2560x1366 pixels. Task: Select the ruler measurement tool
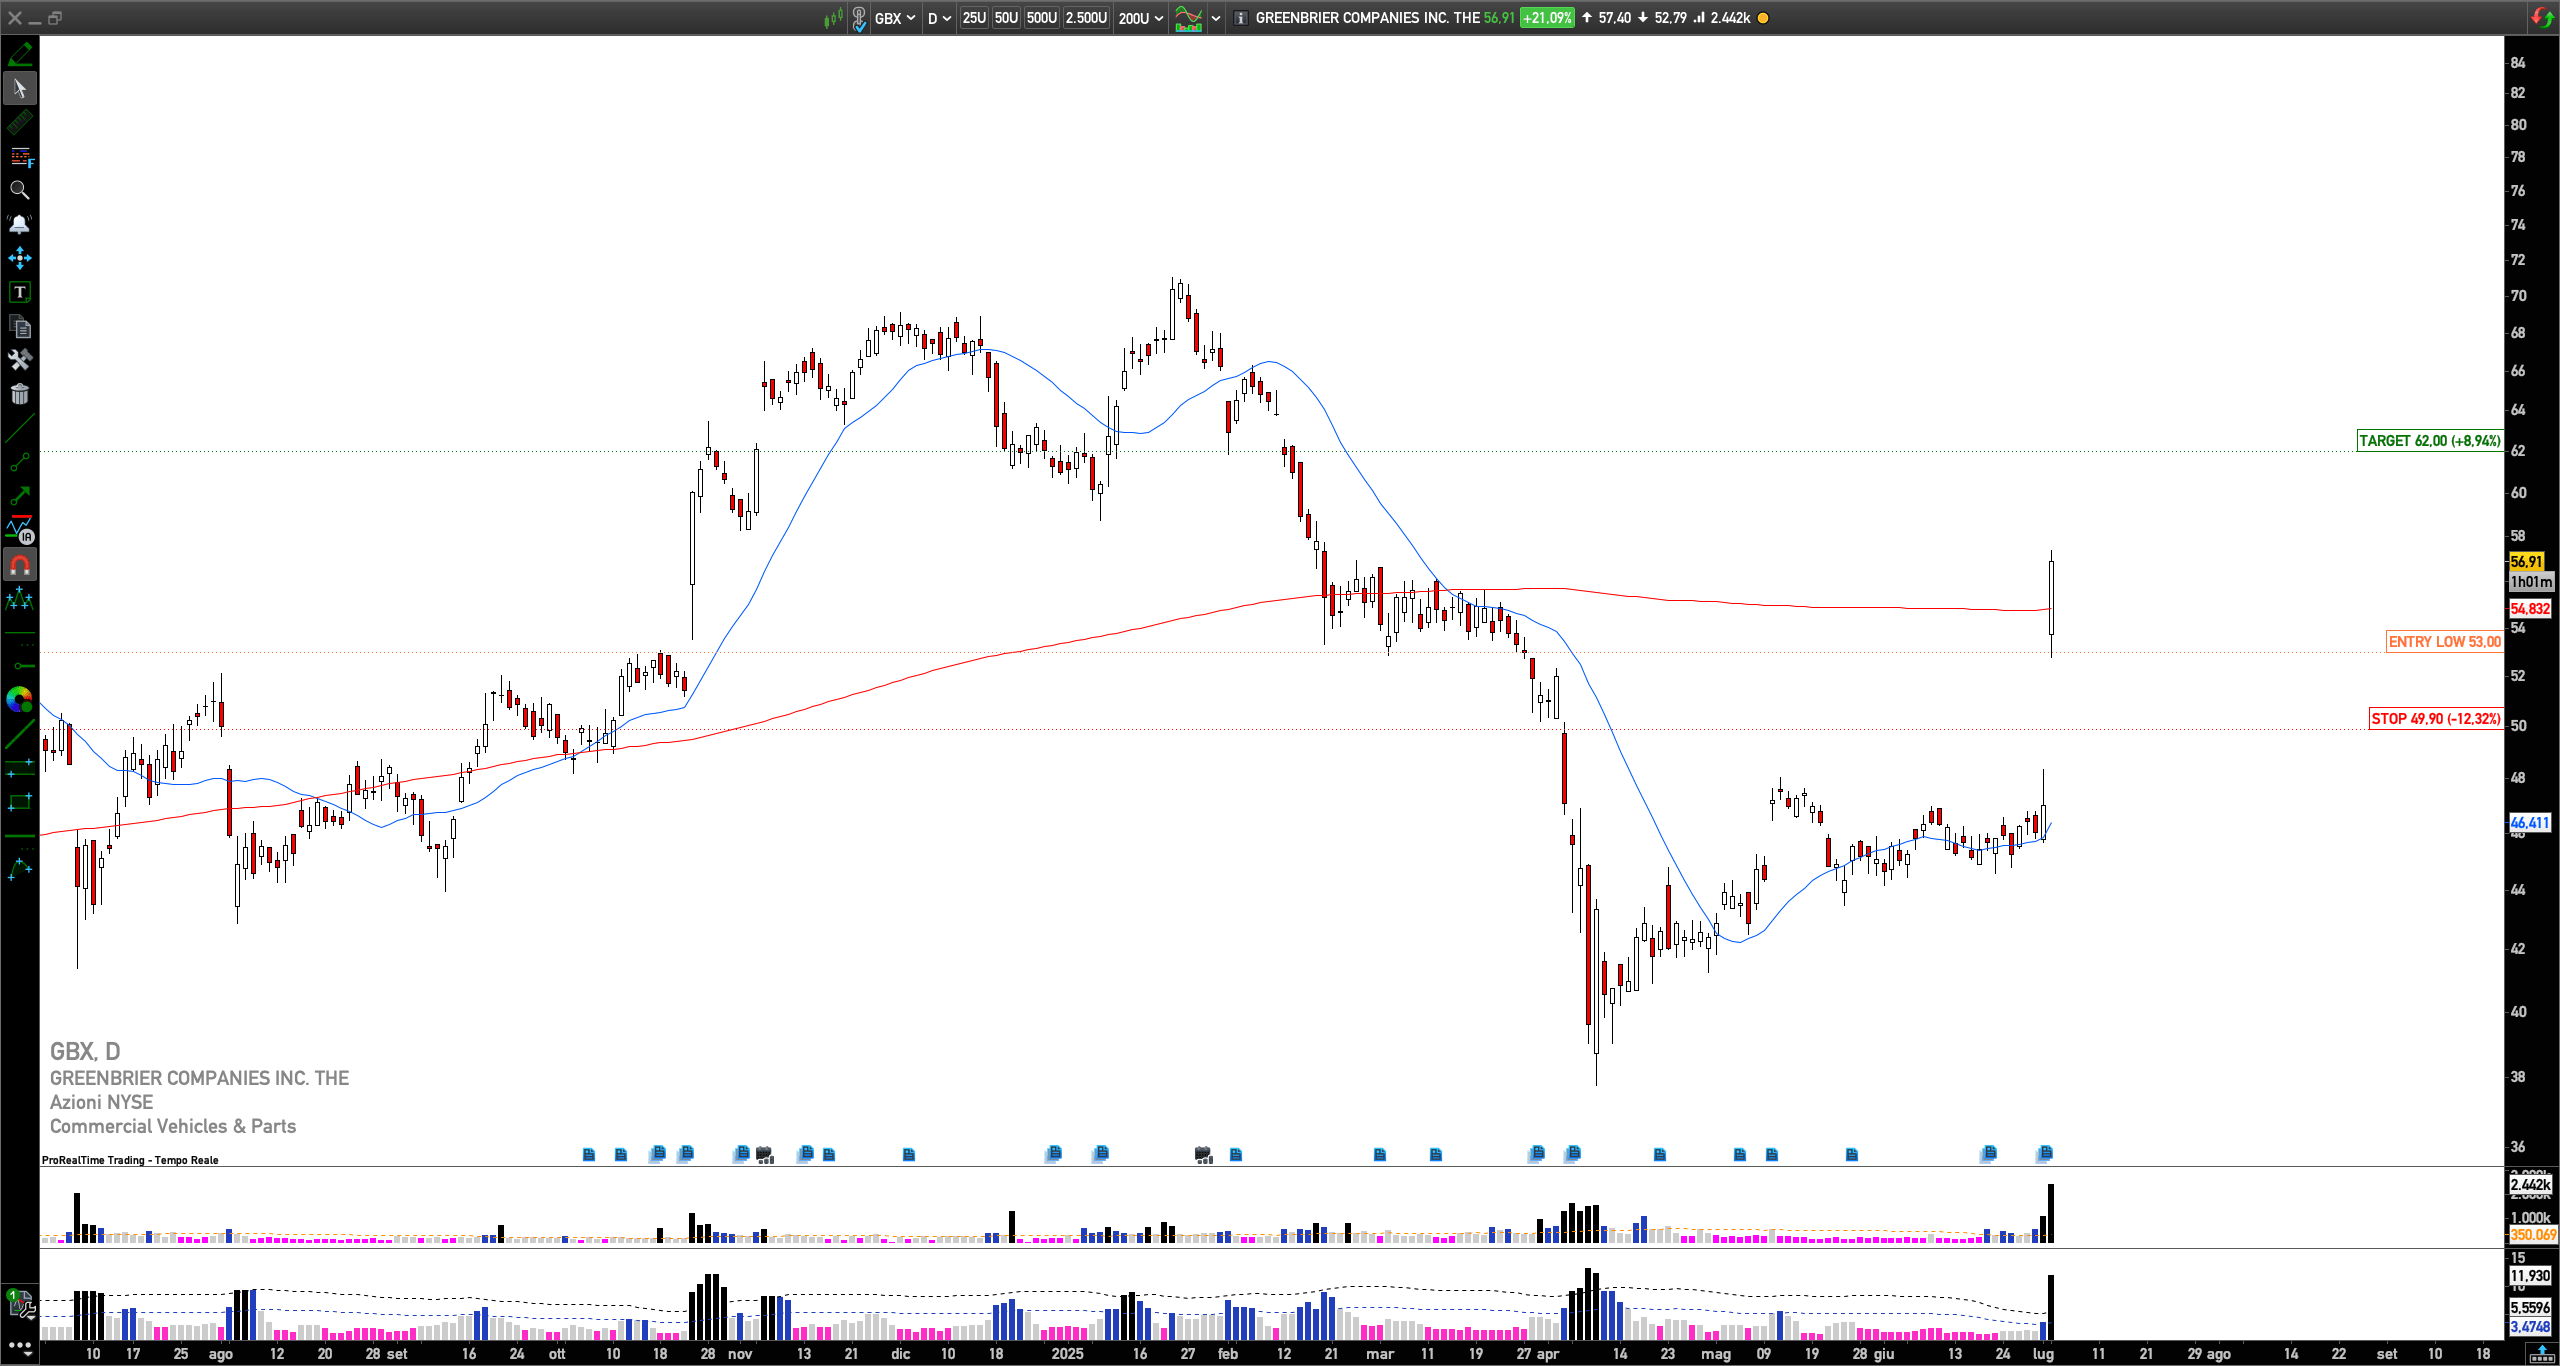click(19, 123)
